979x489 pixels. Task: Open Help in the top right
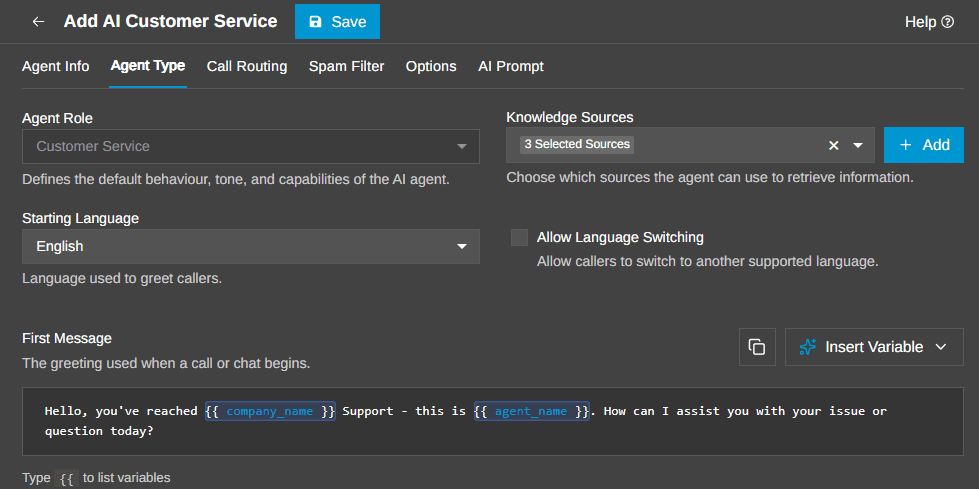pos(929,22)
